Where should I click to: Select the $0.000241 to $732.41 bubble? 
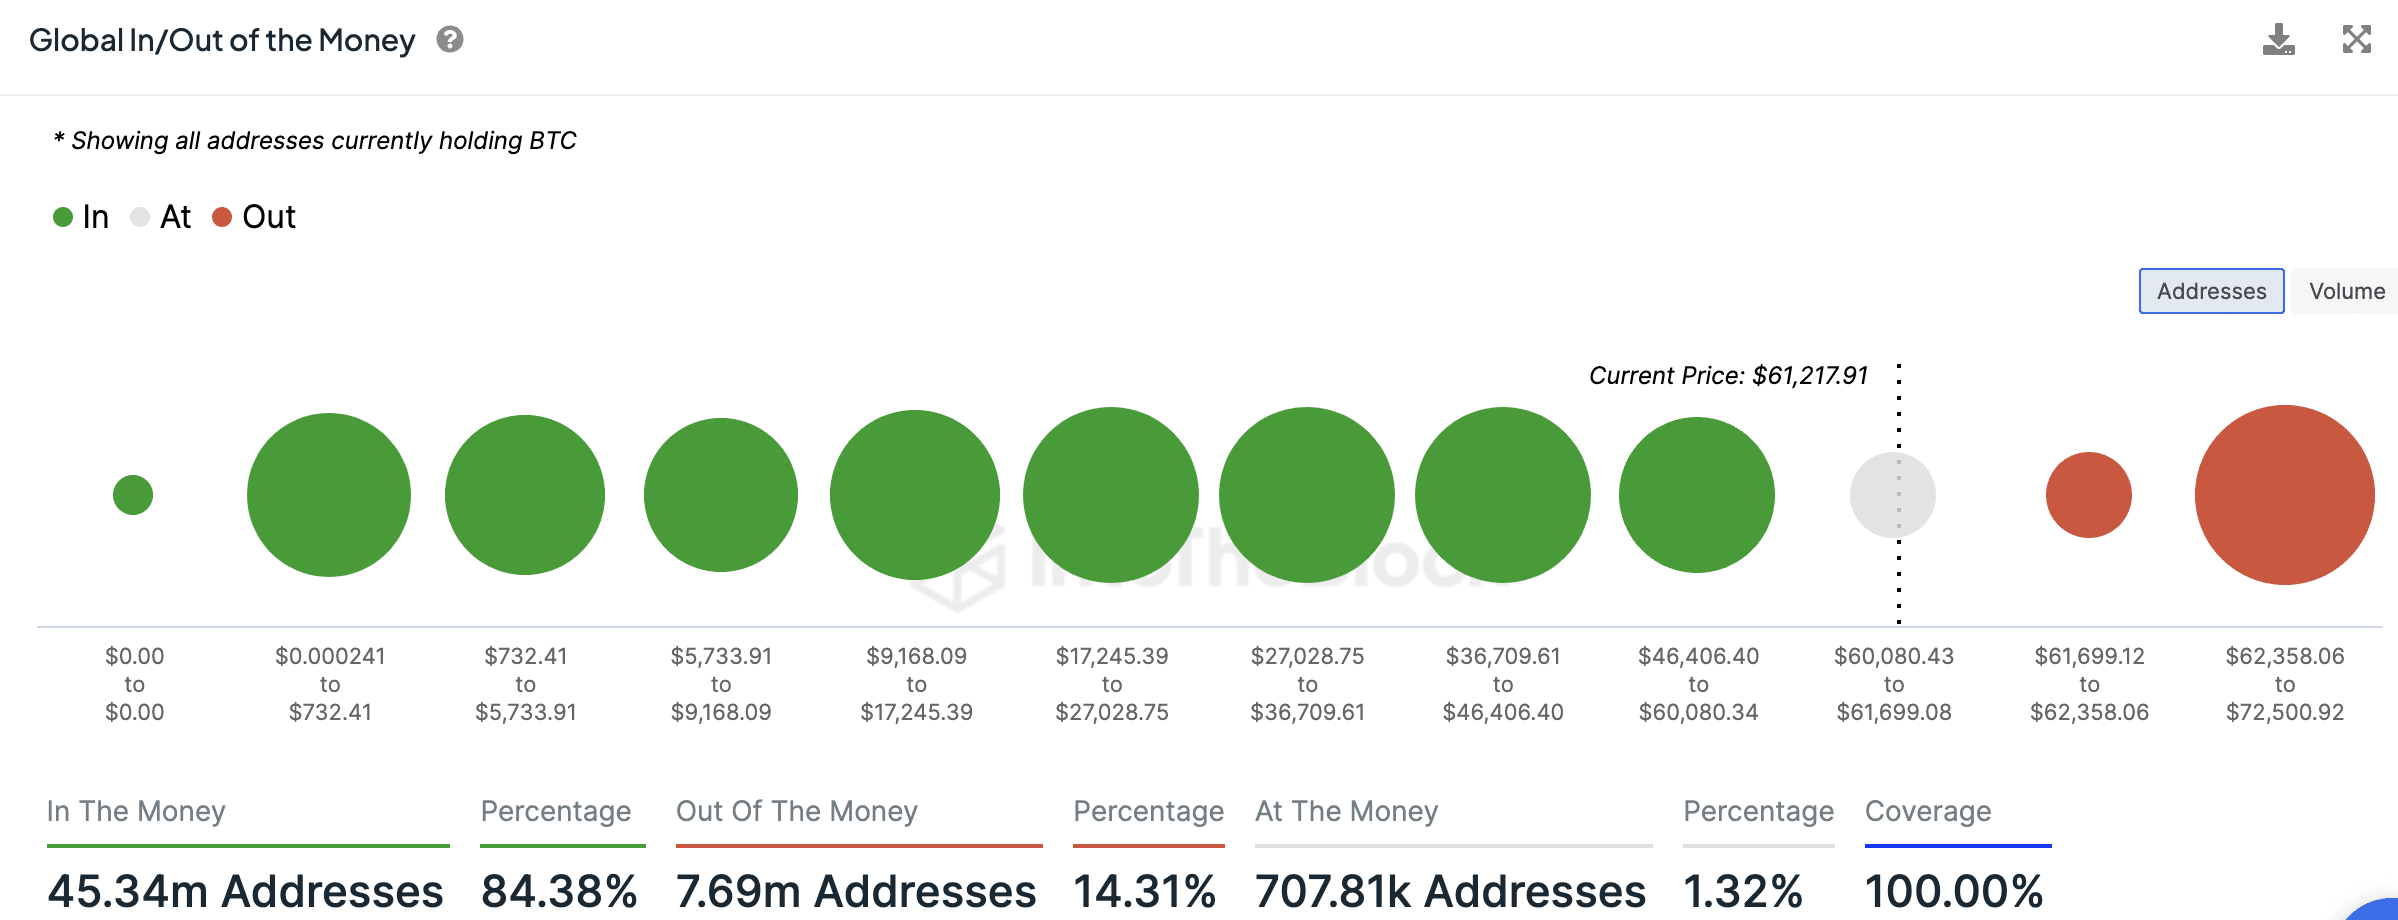tap(329, 495)
